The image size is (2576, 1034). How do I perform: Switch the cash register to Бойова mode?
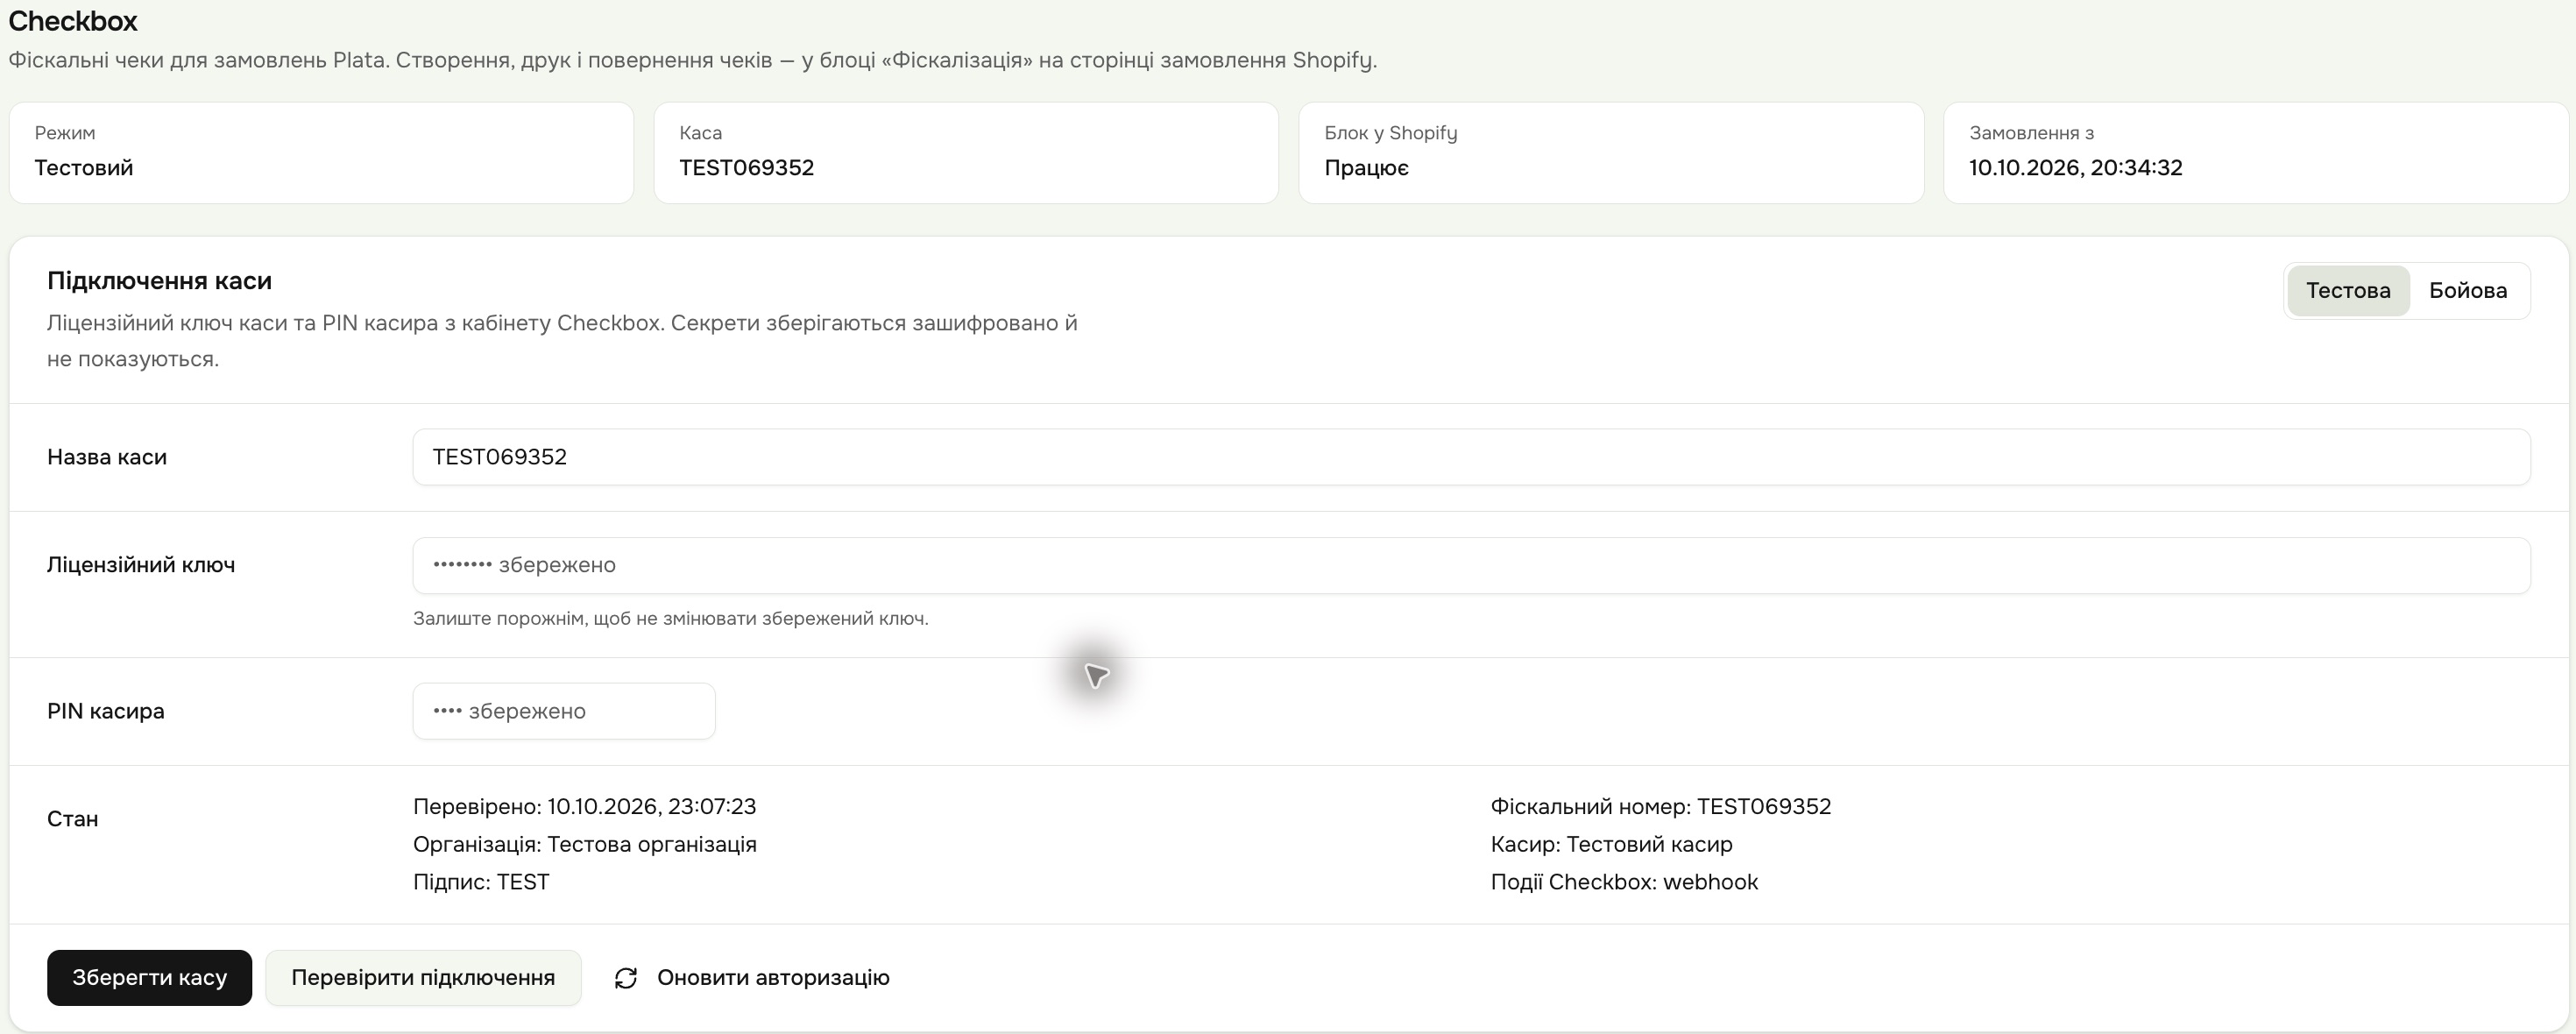pos(2468,291)
